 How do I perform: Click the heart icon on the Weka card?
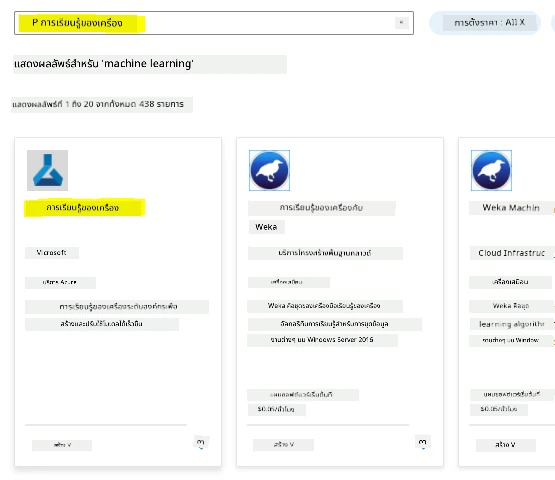pyautogui.click(x=423, y=442)
